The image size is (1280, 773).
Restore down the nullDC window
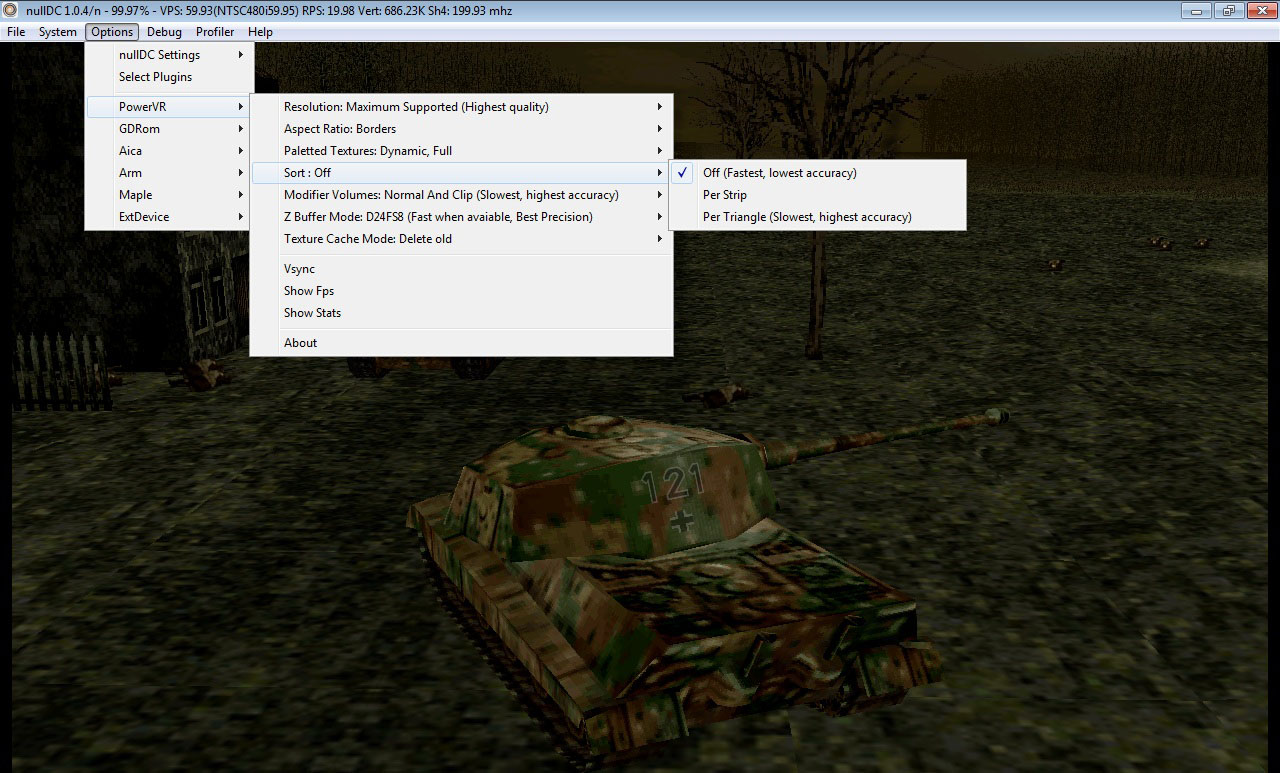pos(1227,10)
